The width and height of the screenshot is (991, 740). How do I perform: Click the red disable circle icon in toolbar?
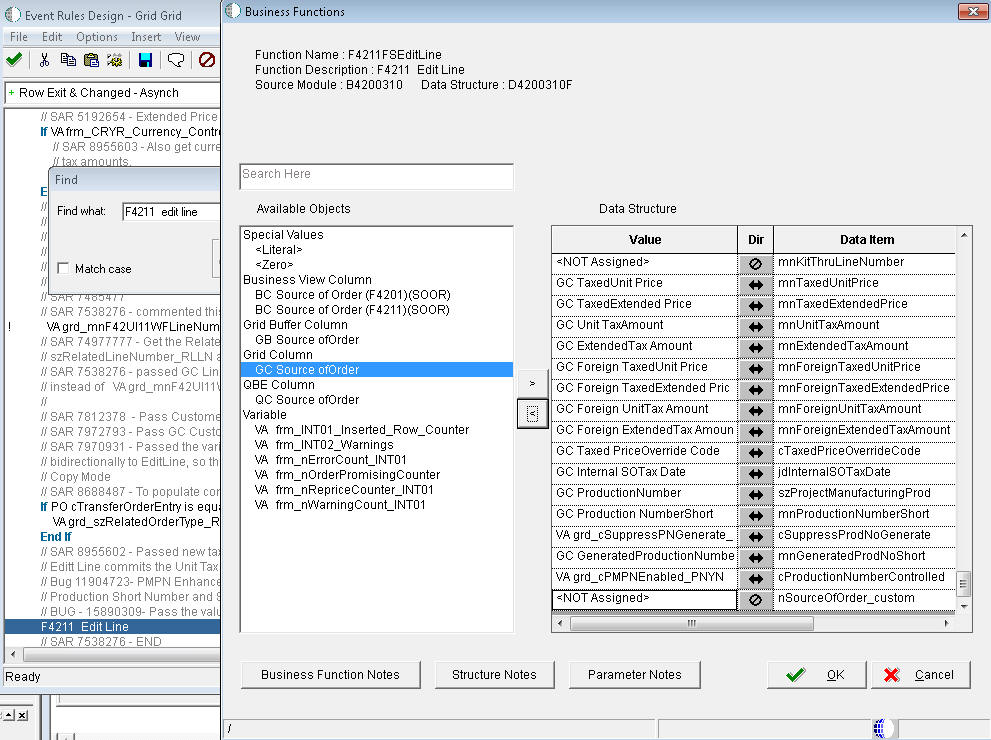click(x=207, y=60)
